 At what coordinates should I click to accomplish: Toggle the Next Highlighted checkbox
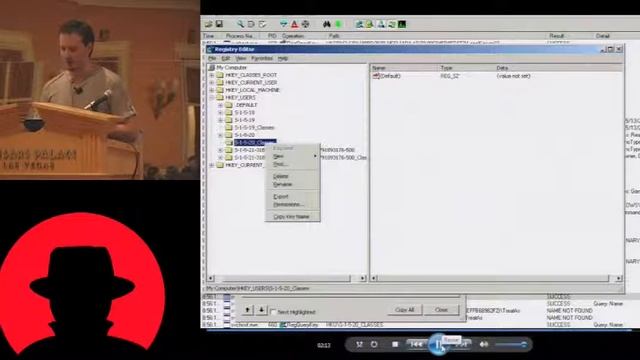(x=273, y=312)
